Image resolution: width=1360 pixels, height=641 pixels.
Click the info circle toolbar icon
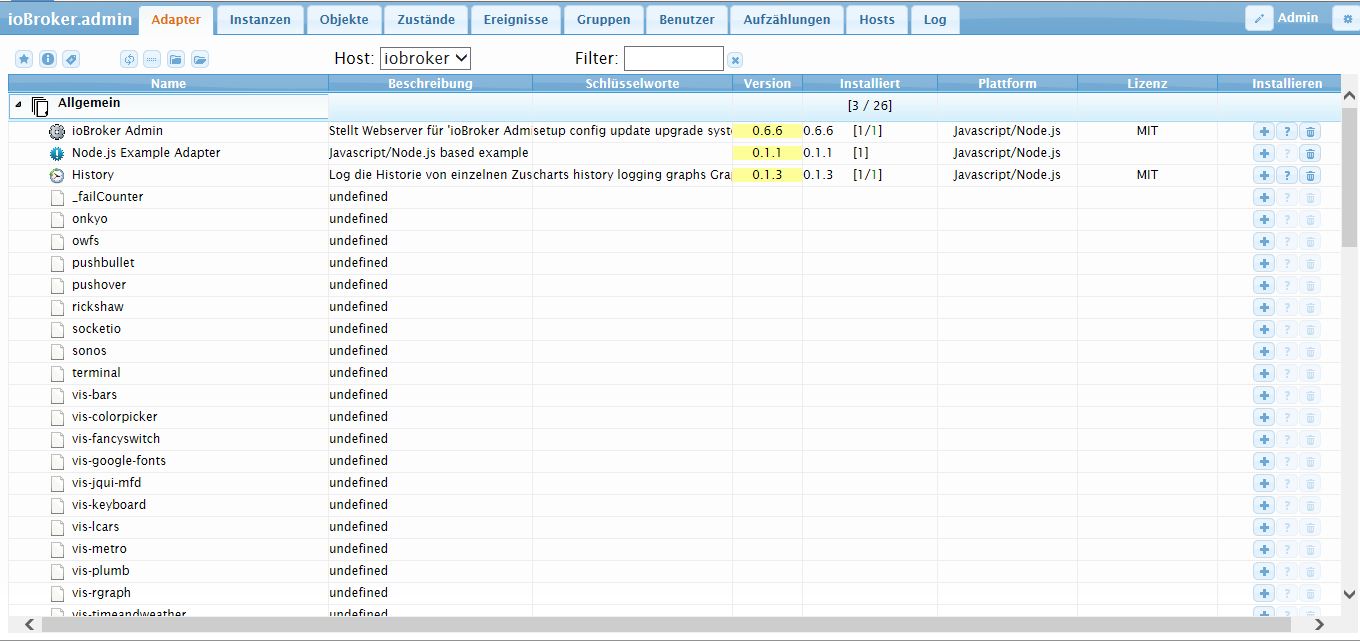pyautogui.click(x=47, y=60)
